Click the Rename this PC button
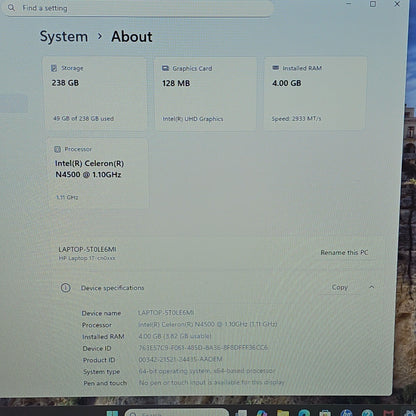Screen dimensions: 416x416 [x=344, y=253]
